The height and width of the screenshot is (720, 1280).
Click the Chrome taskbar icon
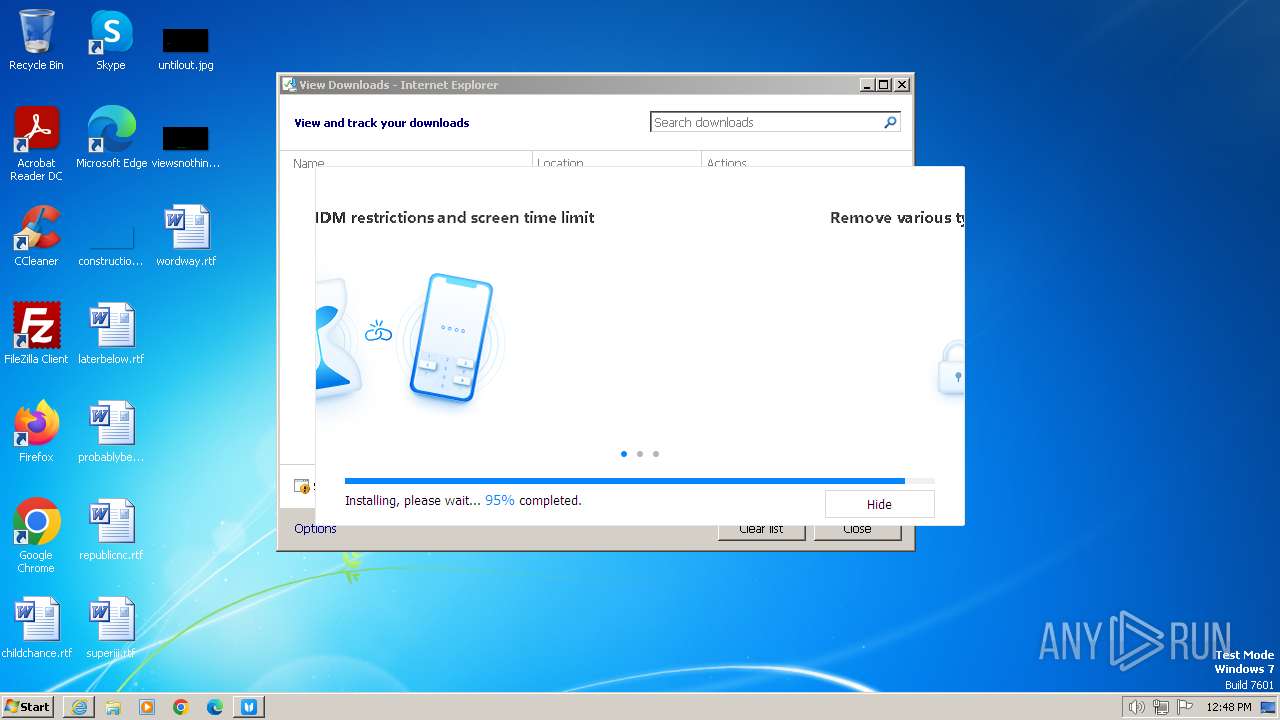click(x=181, y=707)
